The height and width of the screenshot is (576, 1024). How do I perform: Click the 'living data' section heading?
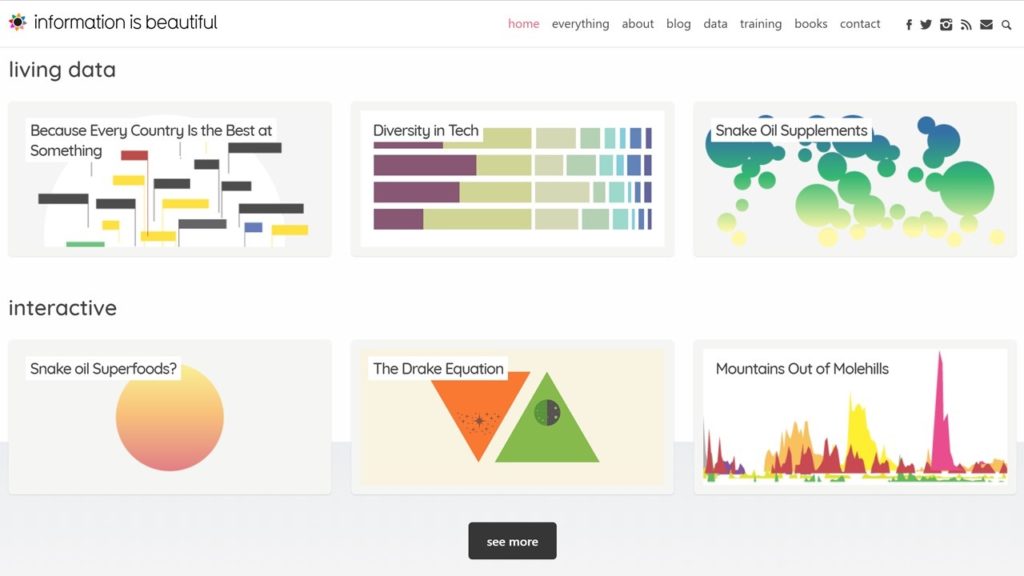(x=62, y=70)
